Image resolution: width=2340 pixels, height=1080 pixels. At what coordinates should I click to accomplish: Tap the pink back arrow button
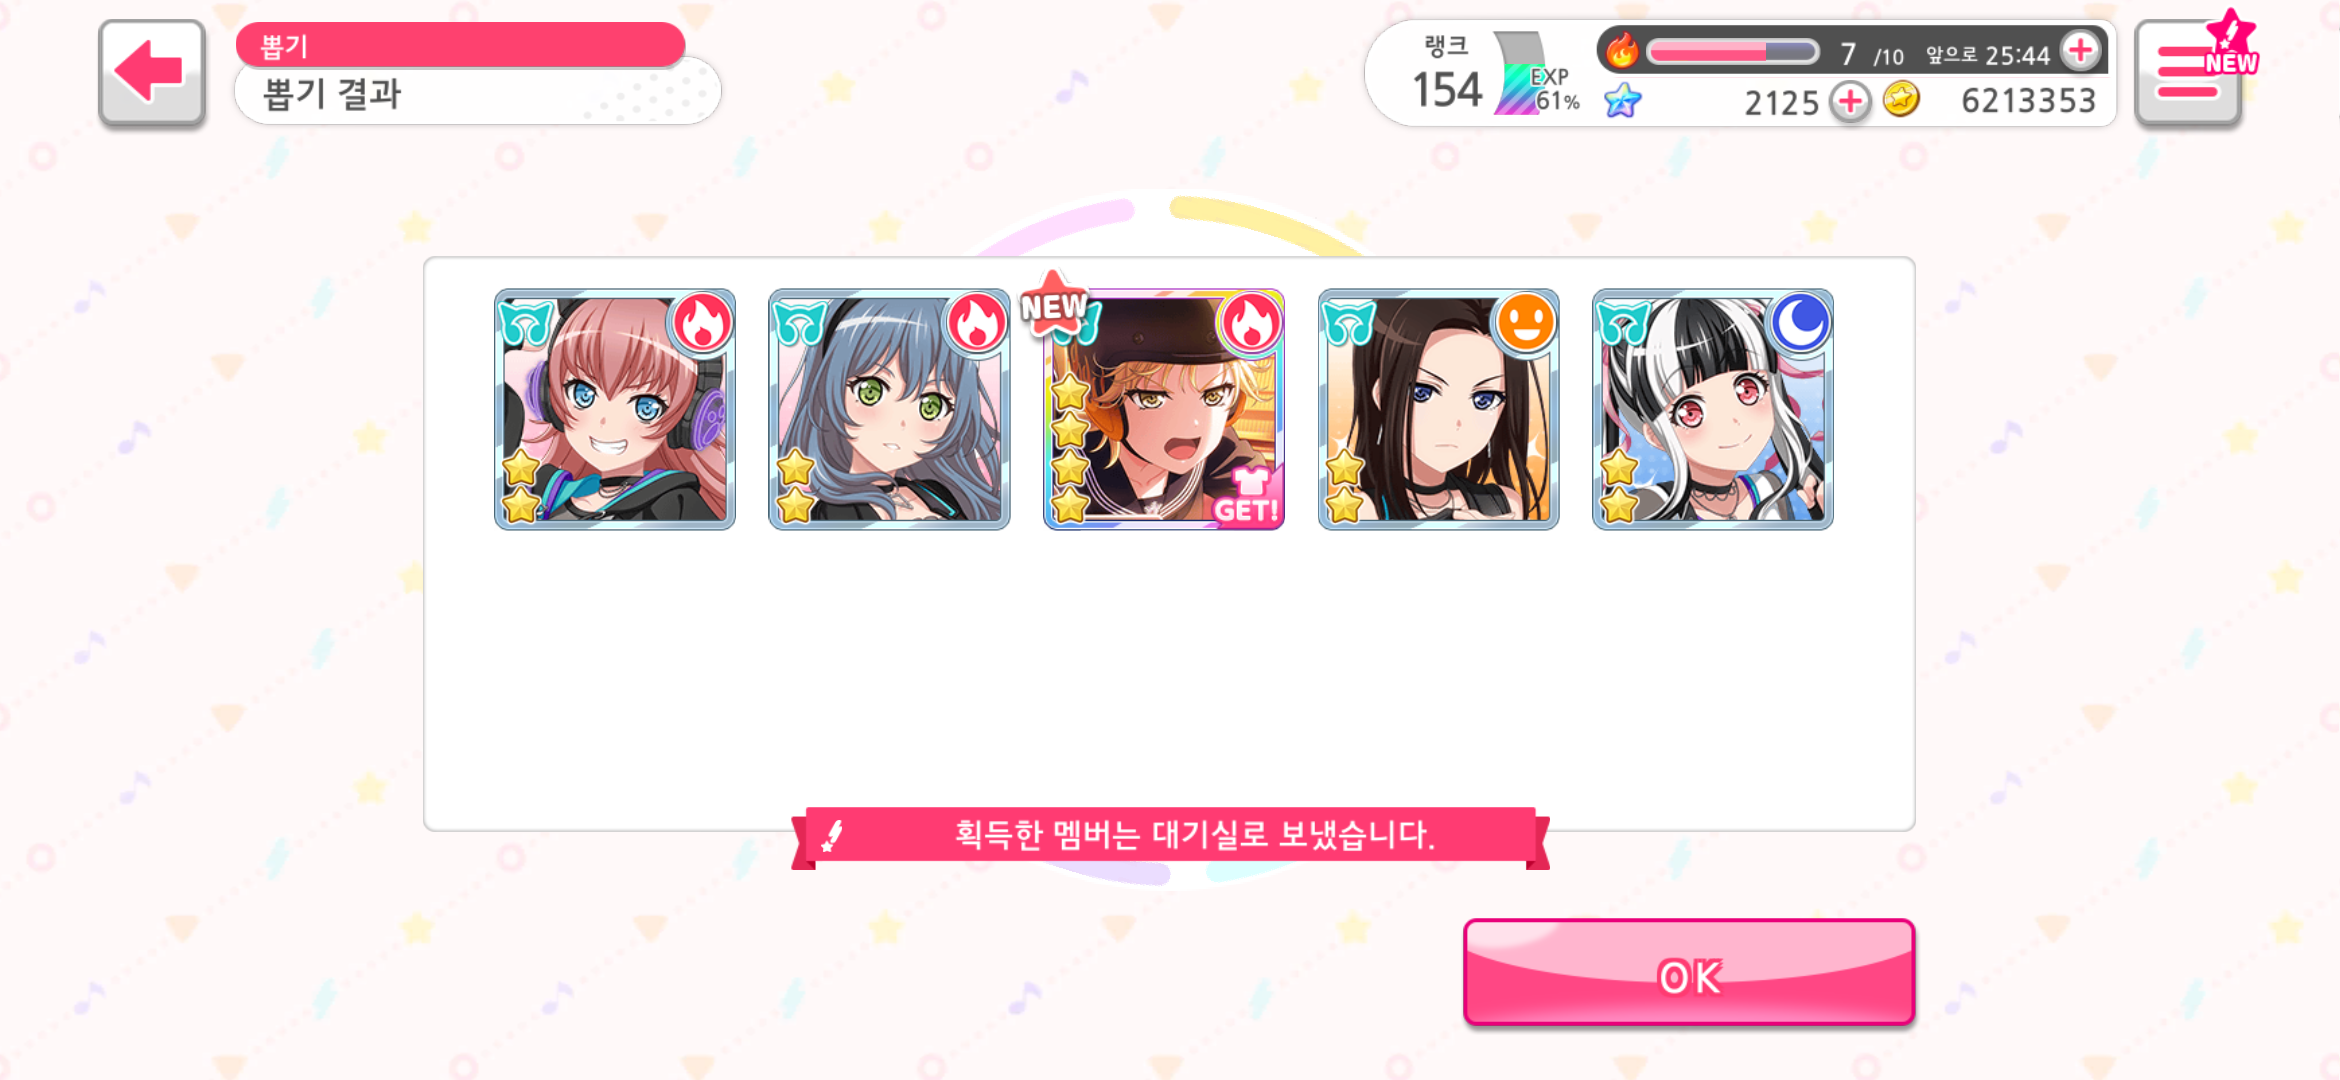click(x=152, y=73)
